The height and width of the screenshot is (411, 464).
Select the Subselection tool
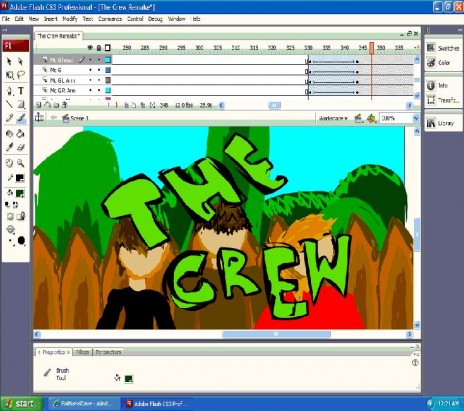(x=21, y=61)
